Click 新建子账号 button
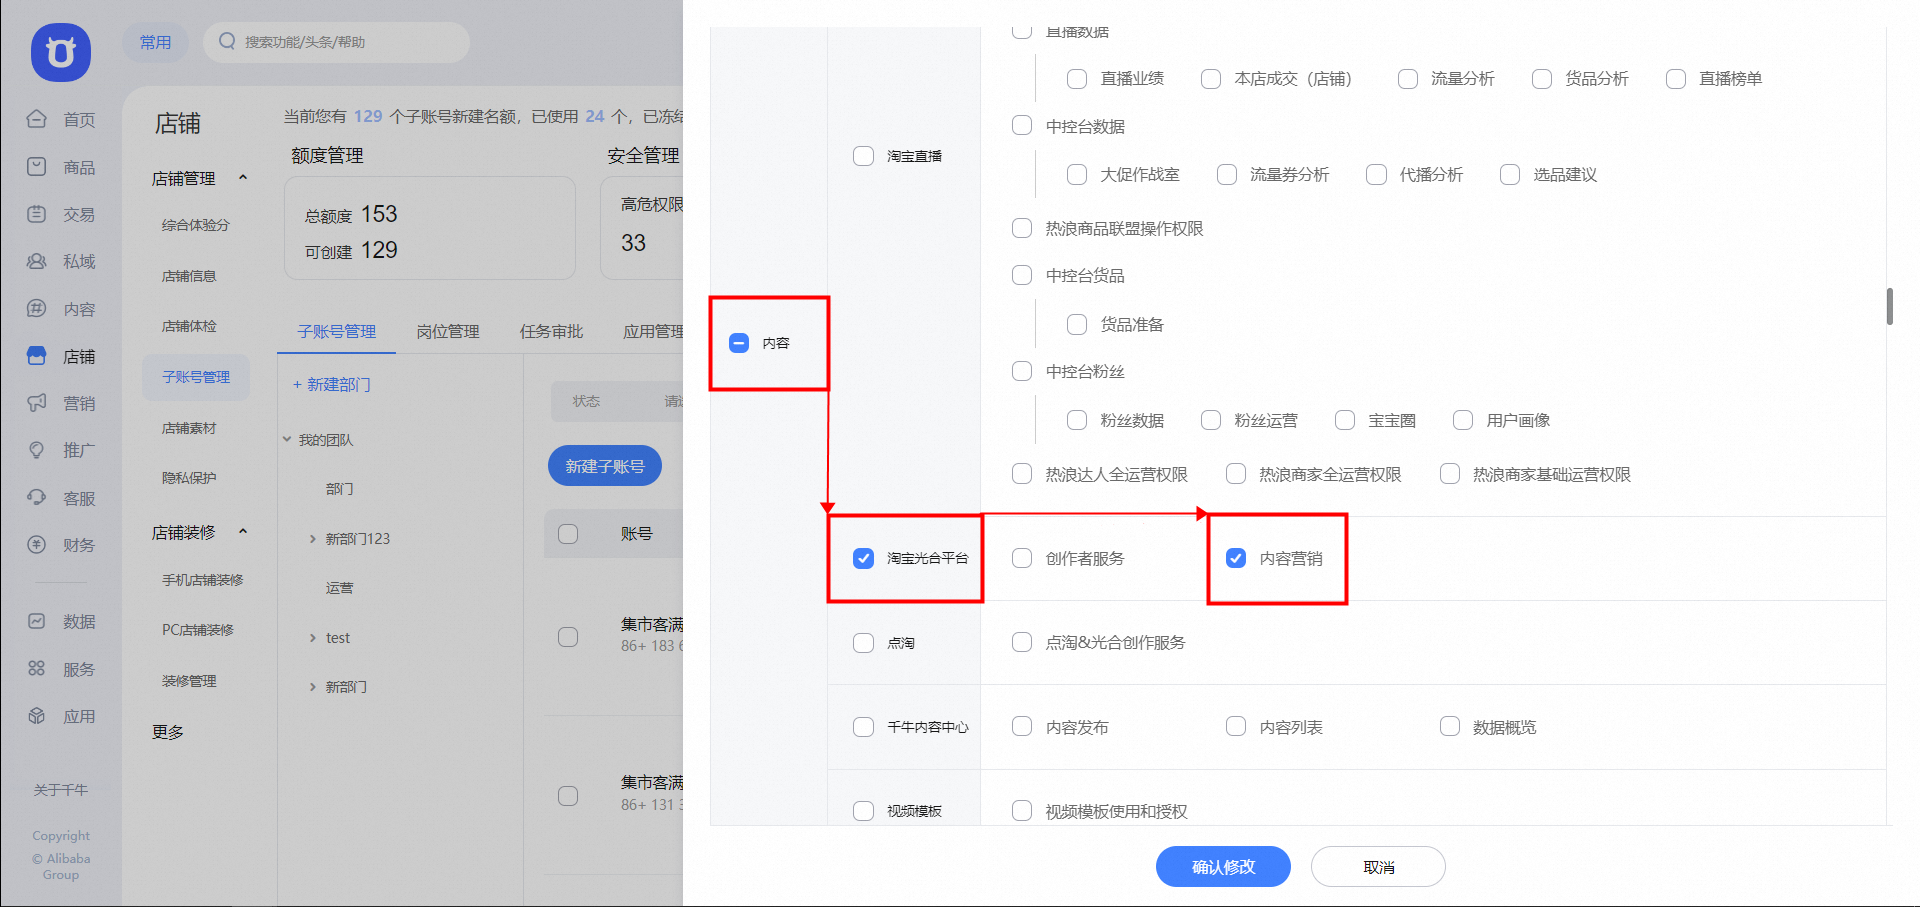Image resolution: width=1920 pixels, height=907 pixels. 605,466
